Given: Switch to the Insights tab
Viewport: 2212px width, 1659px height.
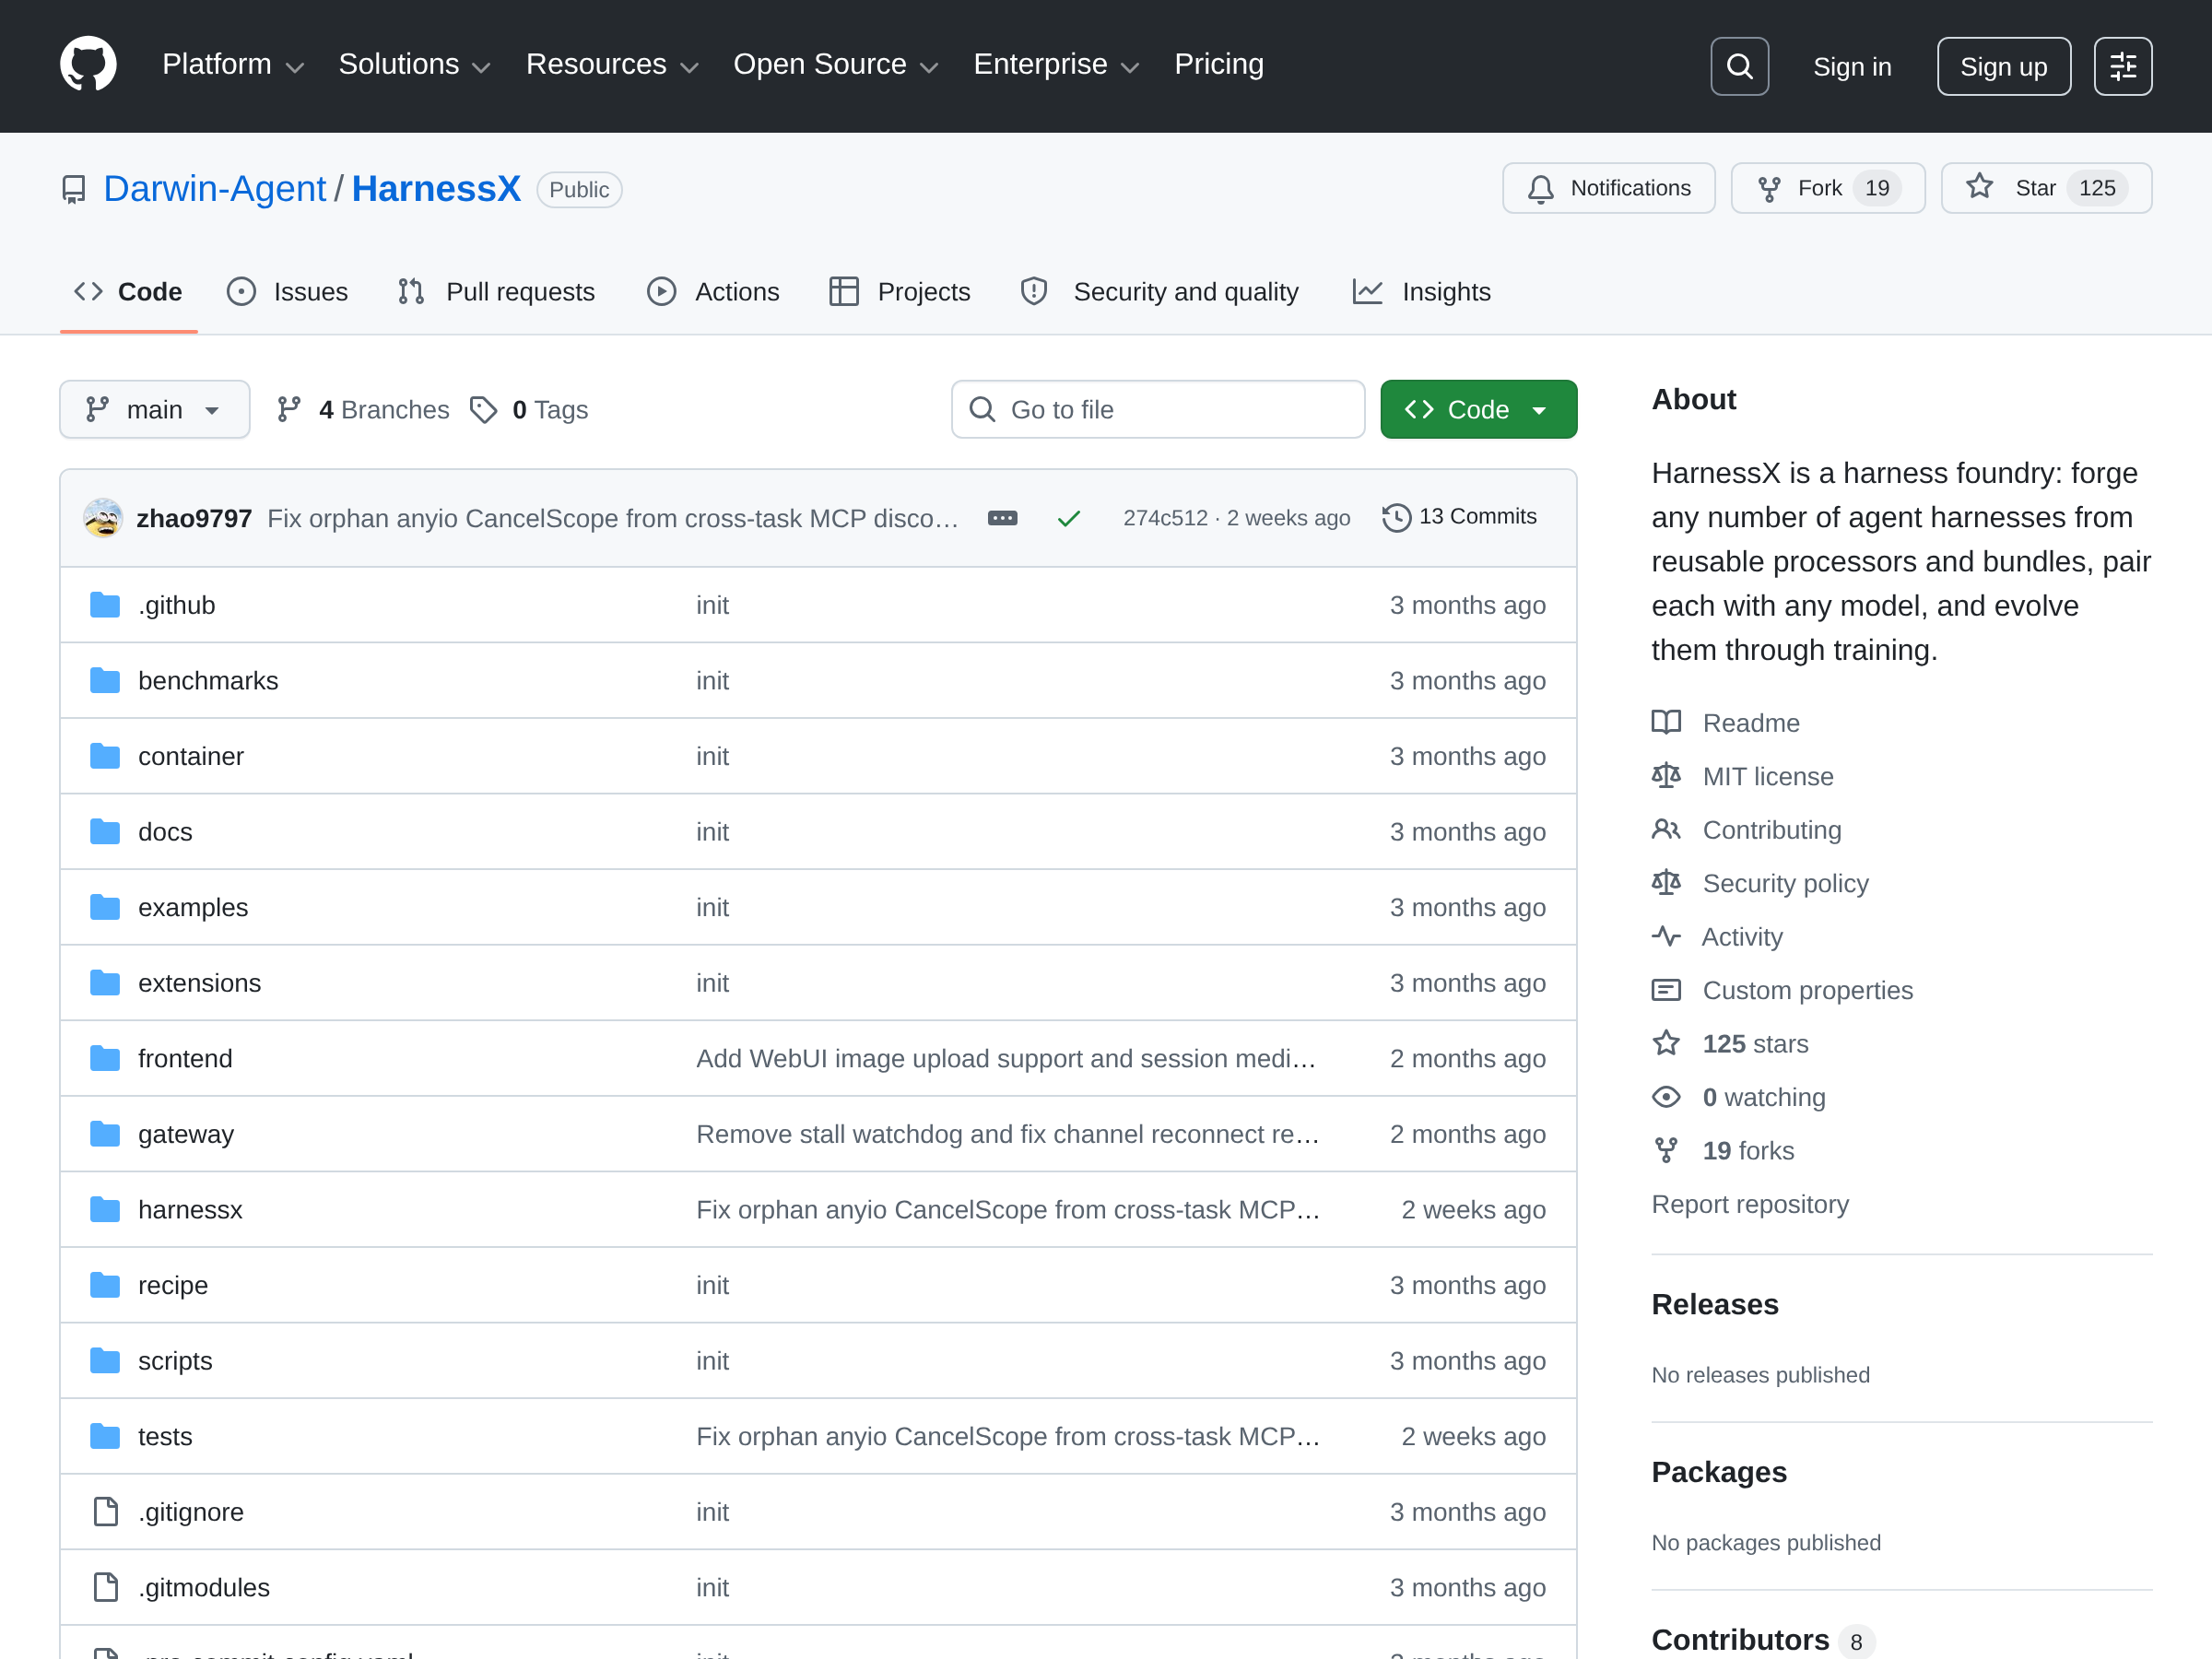Looking at the screenshot, I should point(1422,292).
